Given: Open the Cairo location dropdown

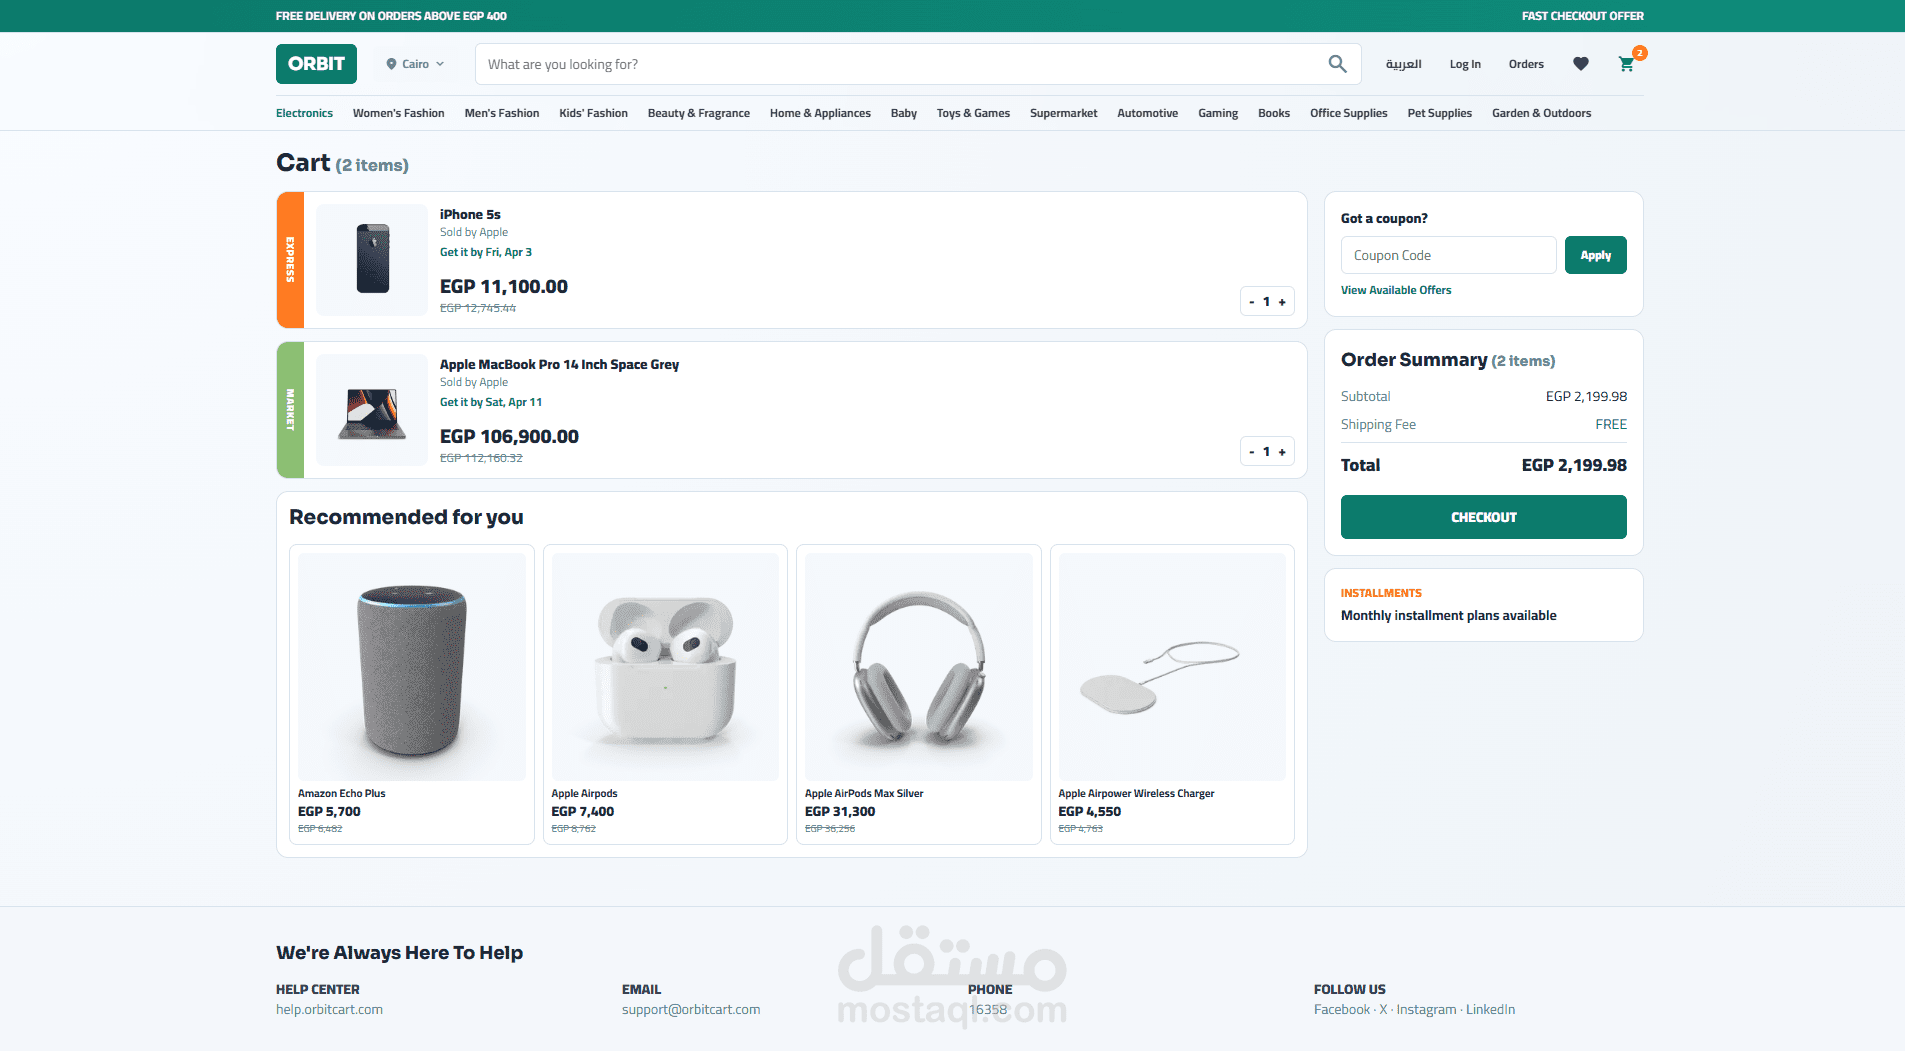Looking at the screenshot, I should [x=415, y=64].
